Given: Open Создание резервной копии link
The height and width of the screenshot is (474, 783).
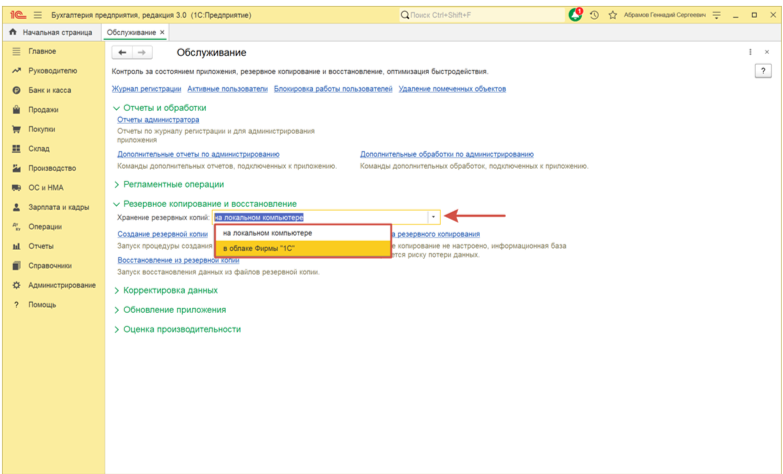Looking at the screenshot, I should 162,234.
